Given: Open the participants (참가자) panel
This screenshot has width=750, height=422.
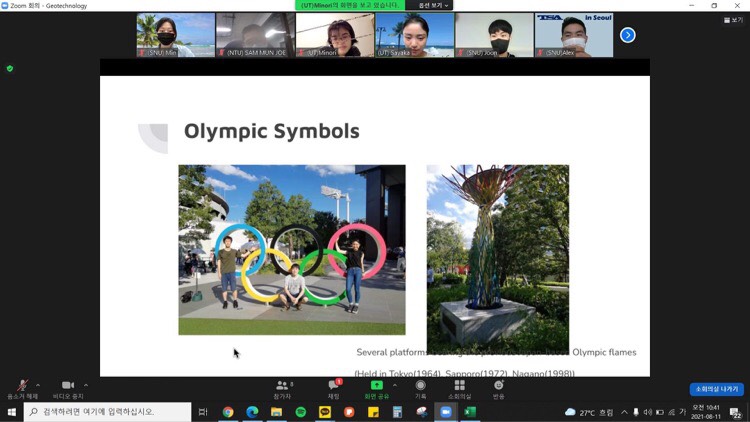Looking at the screenshot, I should coord(282,389).
